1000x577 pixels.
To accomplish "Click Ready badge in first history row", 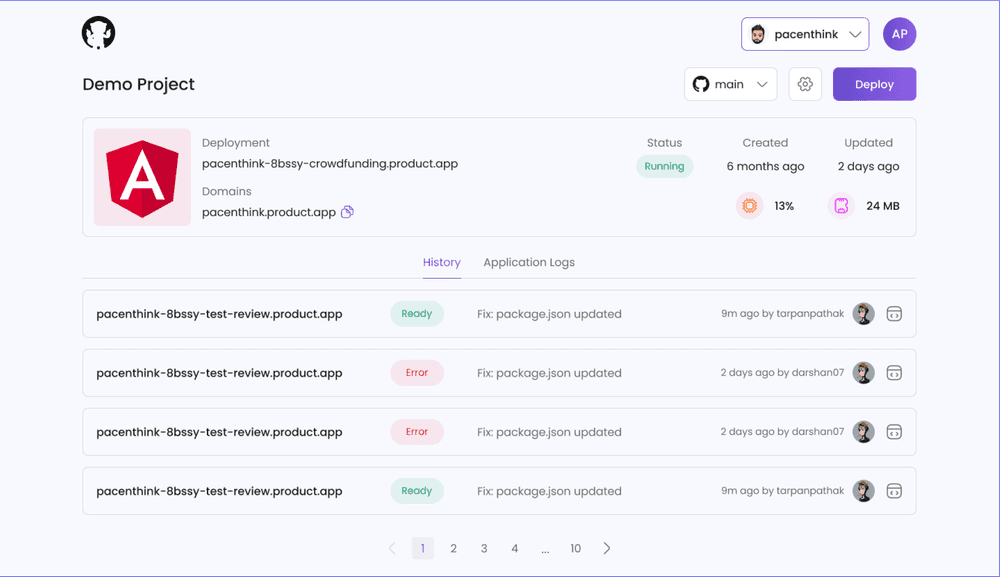I will point(416,314).
